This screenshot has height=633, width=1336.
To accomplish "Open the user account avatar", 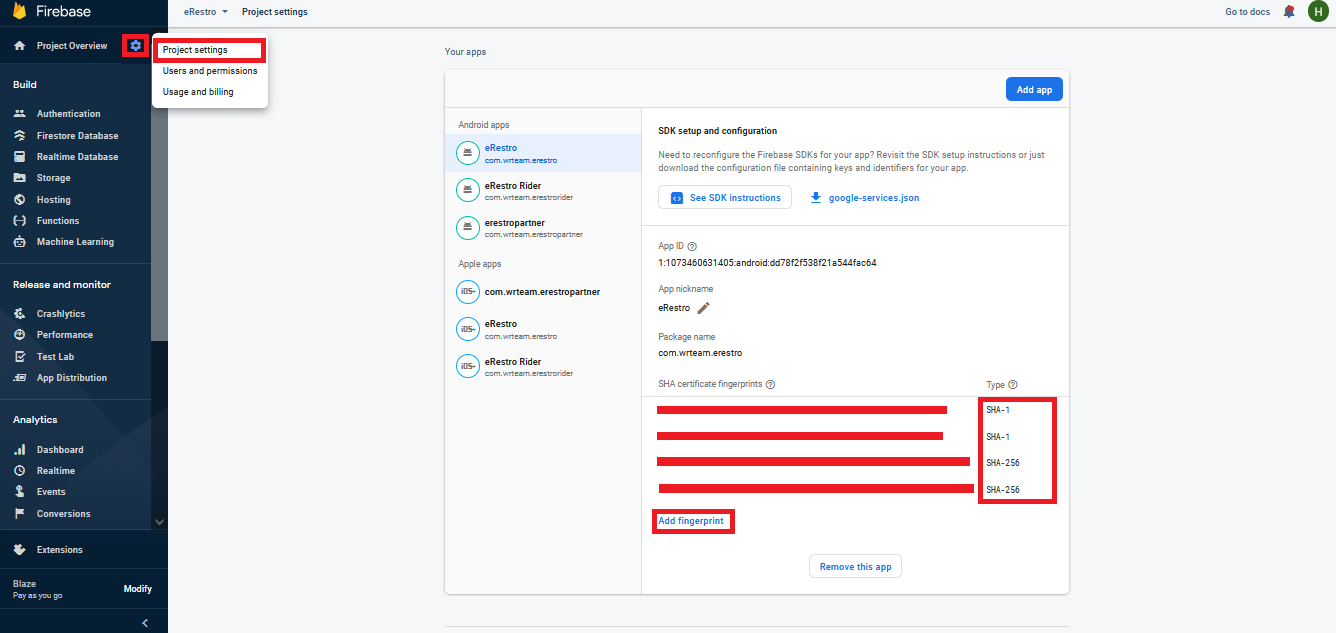I will [x=1318, y=12].
